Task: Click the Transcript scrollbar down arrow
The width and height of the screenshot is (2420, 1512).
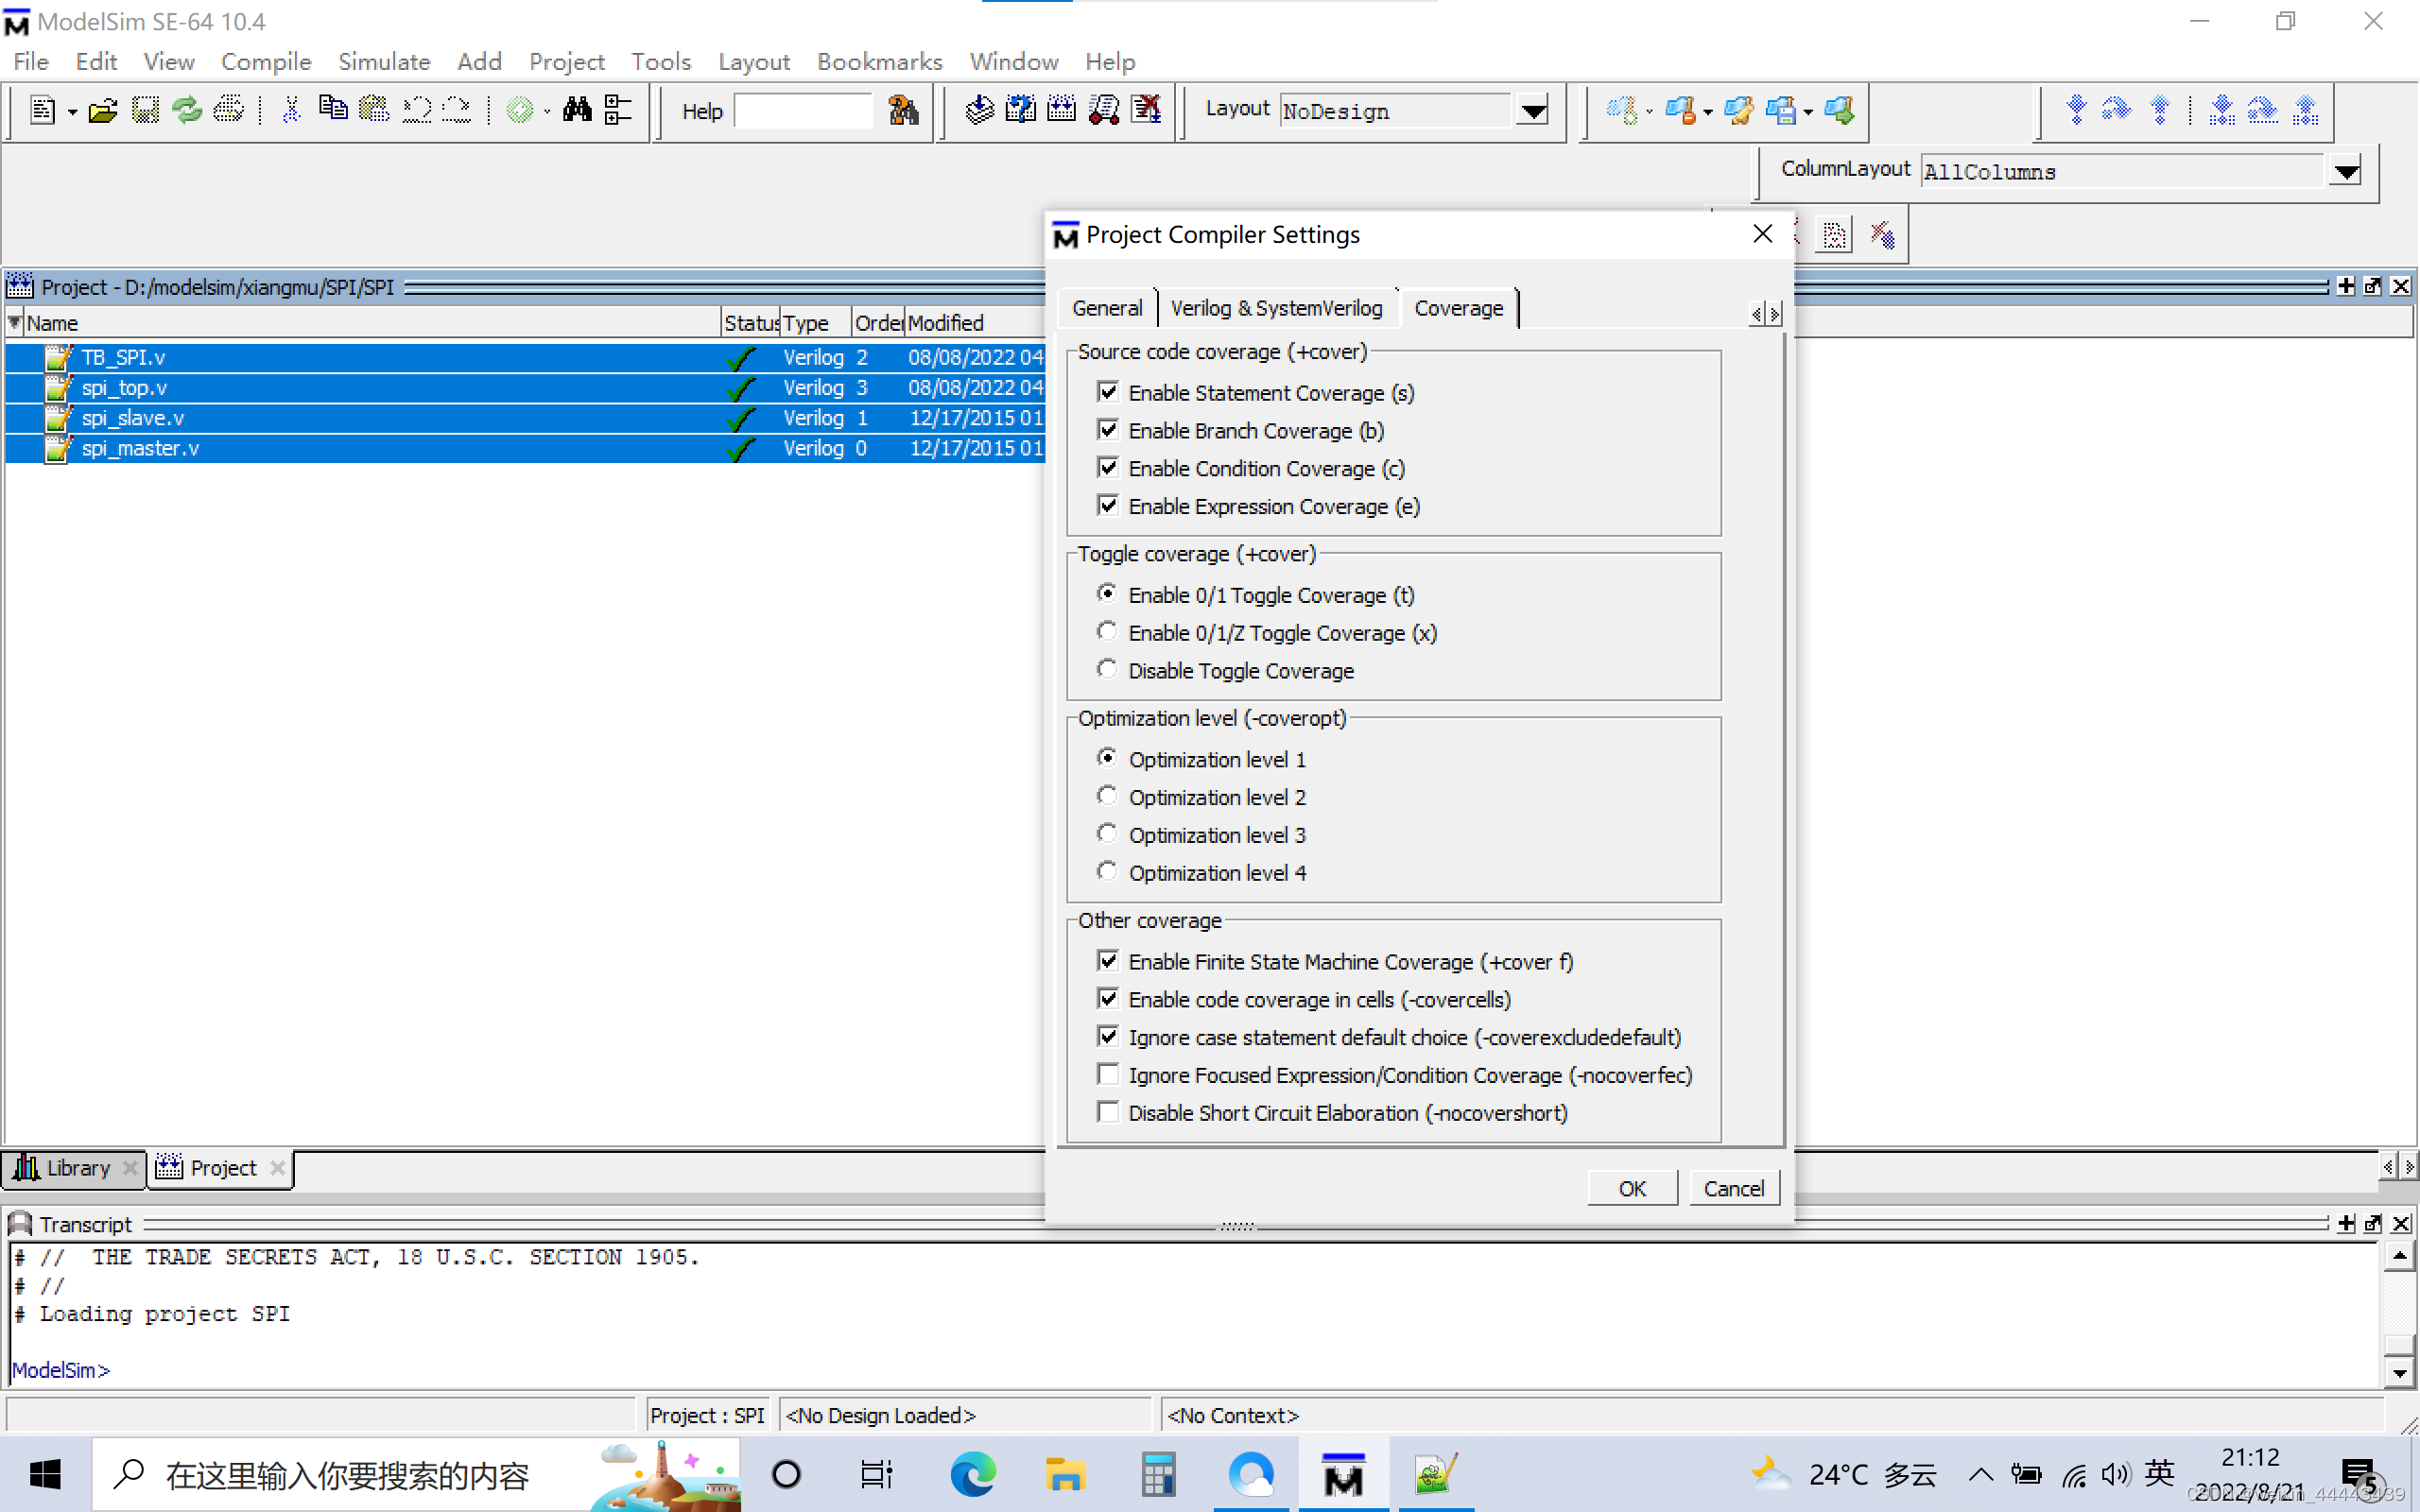Action: click(2399, 1374)
